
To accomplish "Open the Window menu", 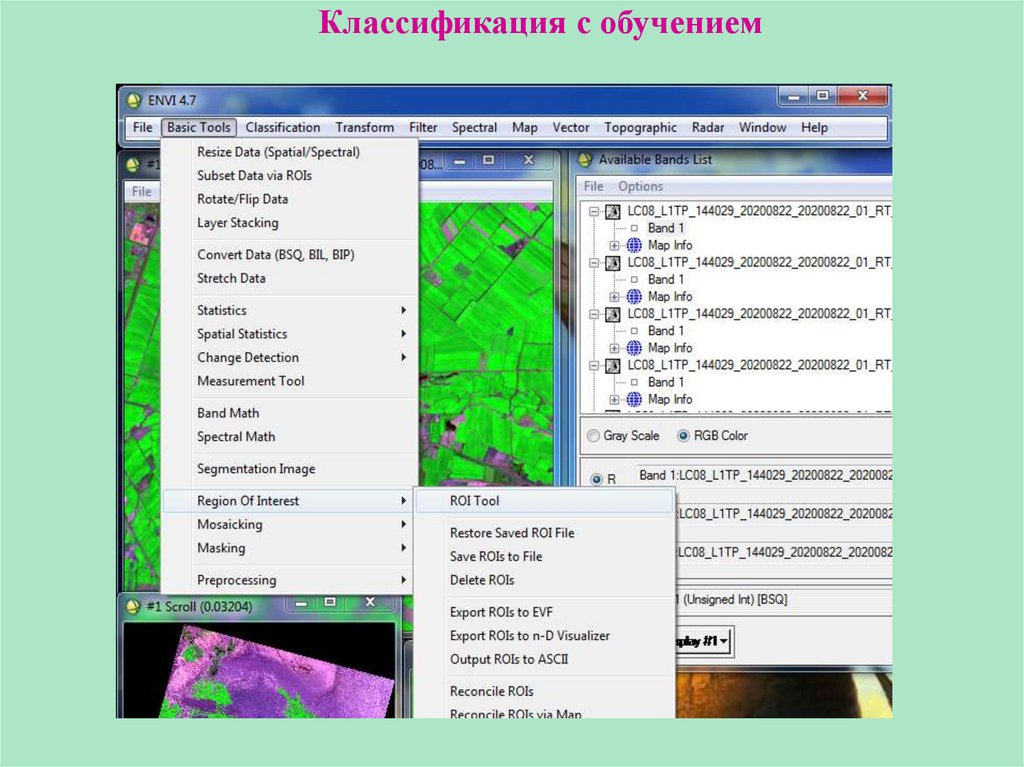I will pos(762,127).
